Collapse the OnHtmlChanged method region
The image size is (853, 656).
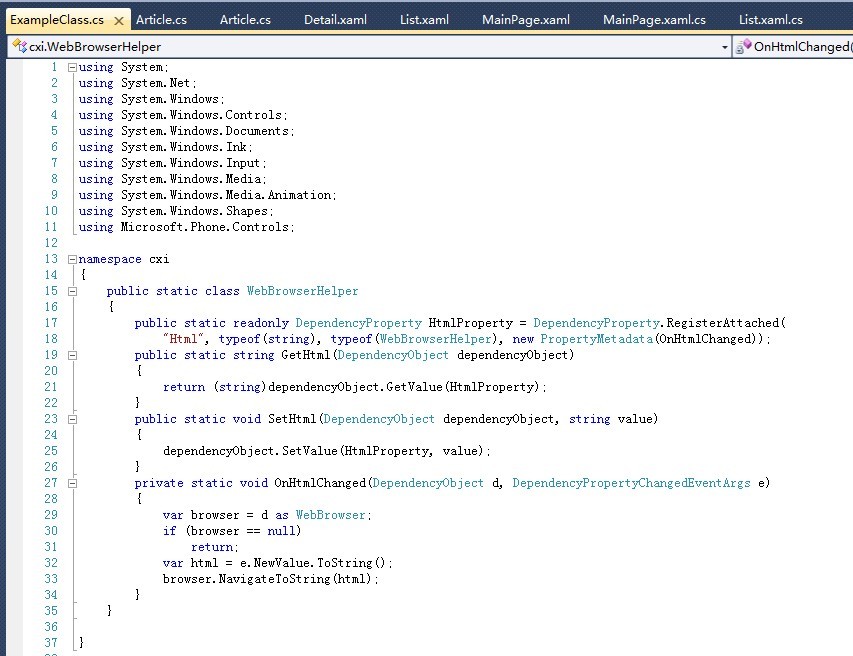72,484
